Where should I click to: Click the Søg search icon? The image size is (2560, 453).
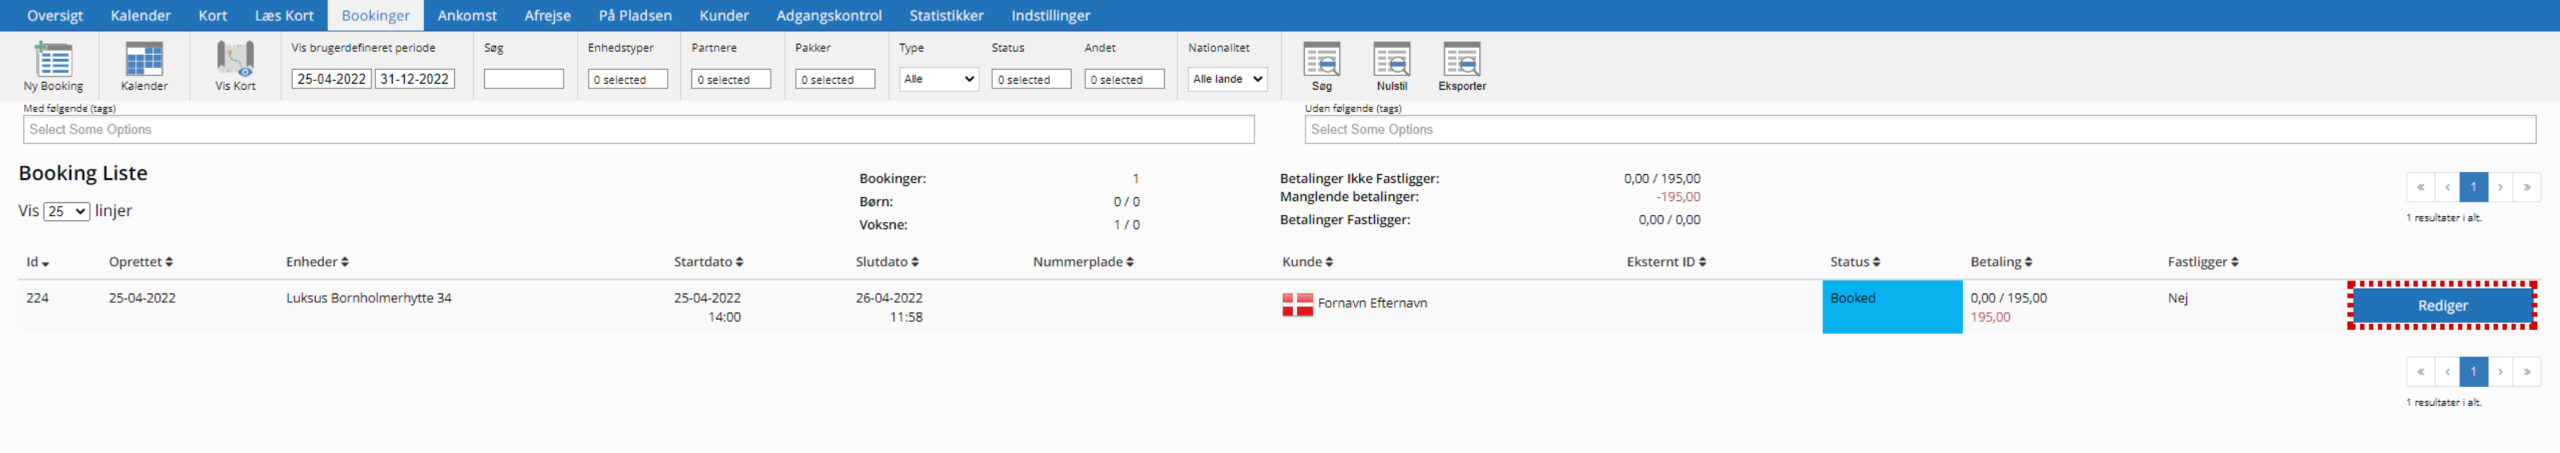tap(1321, 61)
